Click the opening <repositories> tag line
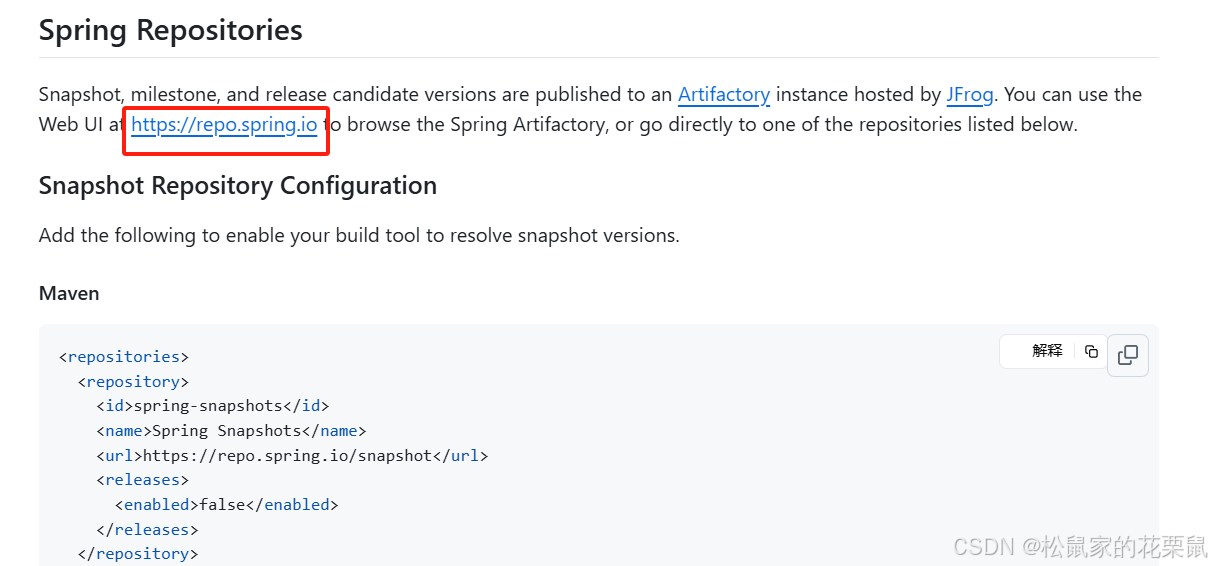The height and width of the screenshot is (566, 1212). pyautogui.click(x=124, y=356)
